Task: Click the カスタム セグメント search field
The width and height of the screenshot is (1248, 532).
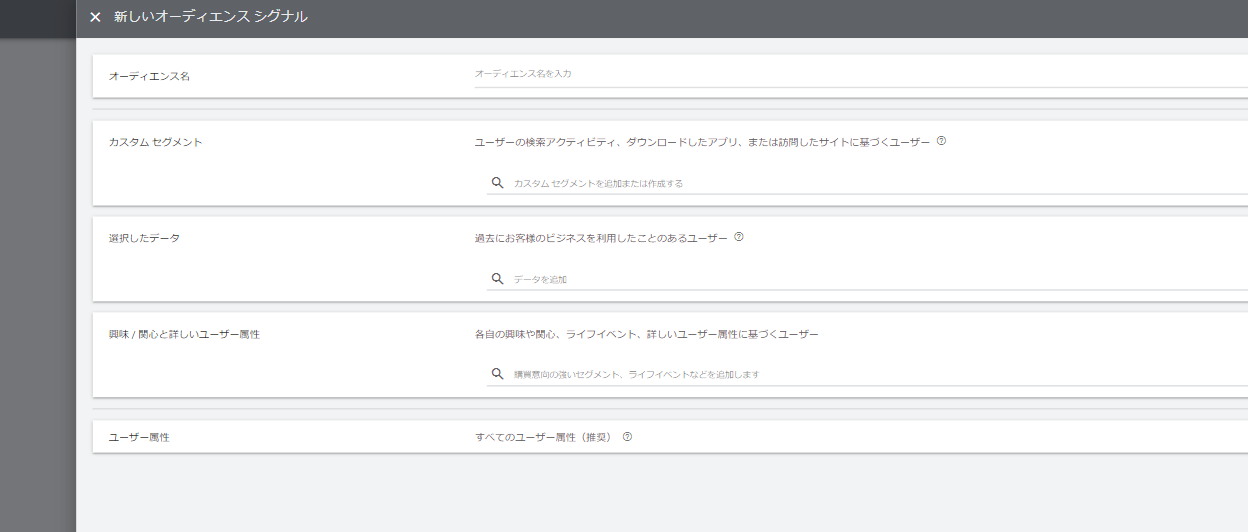Action: [x=867, y=183]
